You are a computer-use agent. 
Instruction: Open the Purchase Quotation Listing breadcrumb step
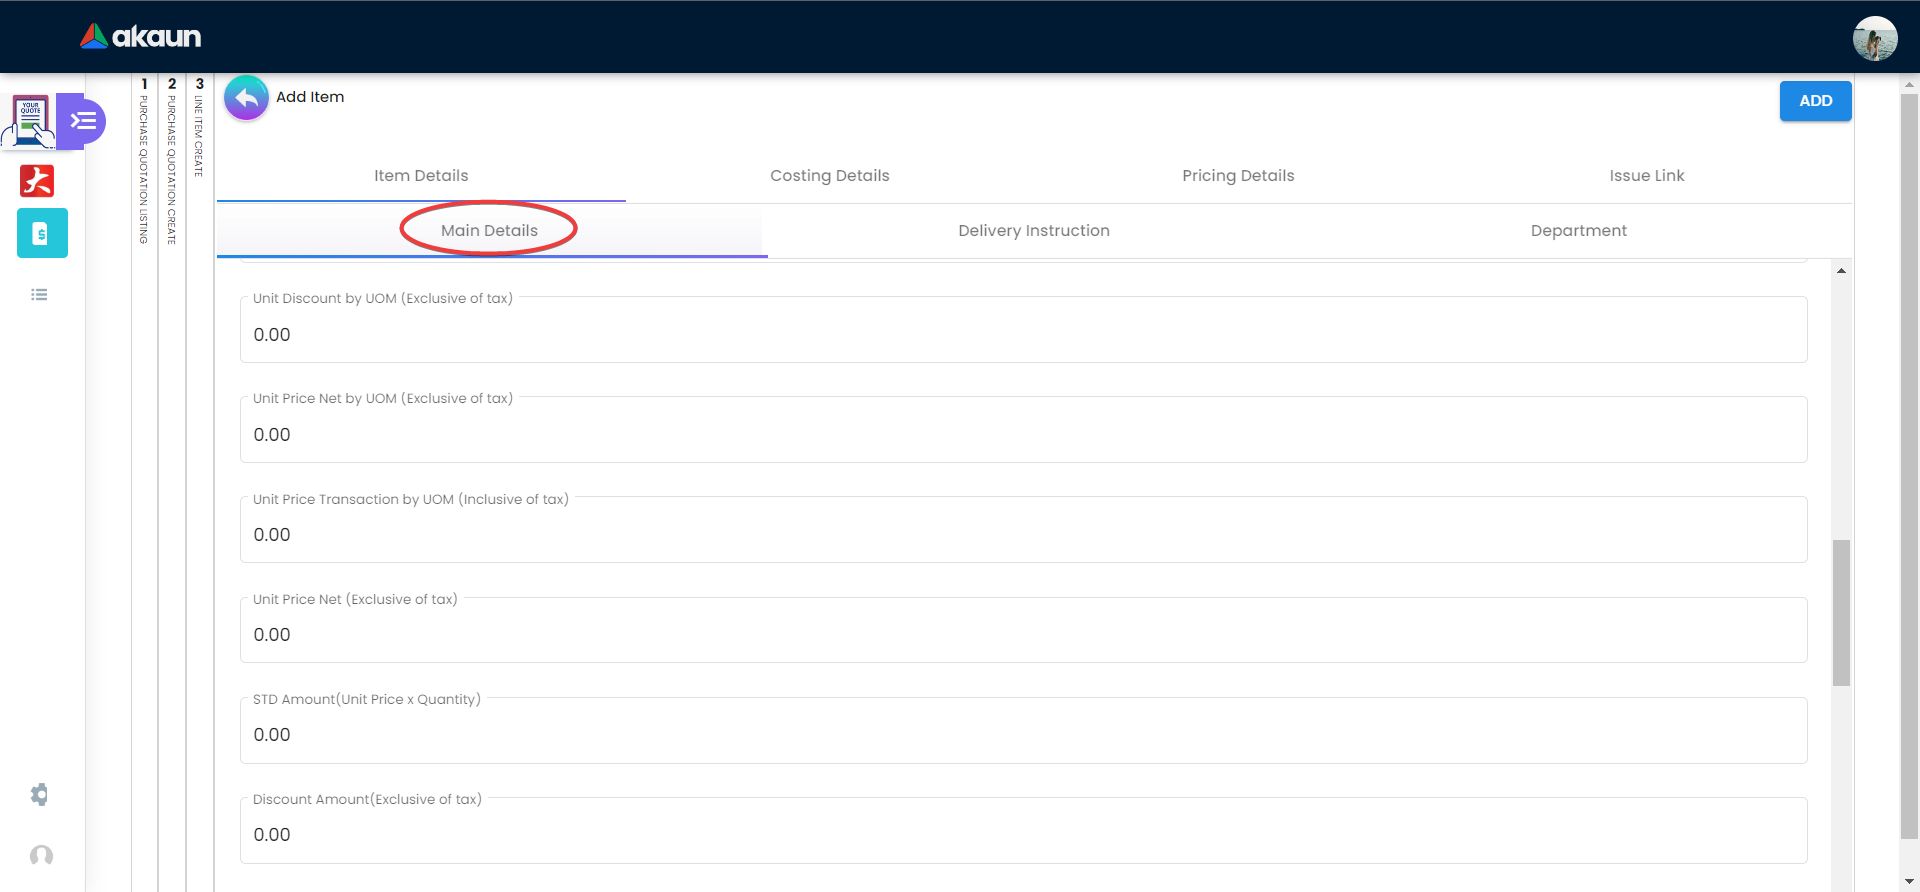(x=144, y=161)
